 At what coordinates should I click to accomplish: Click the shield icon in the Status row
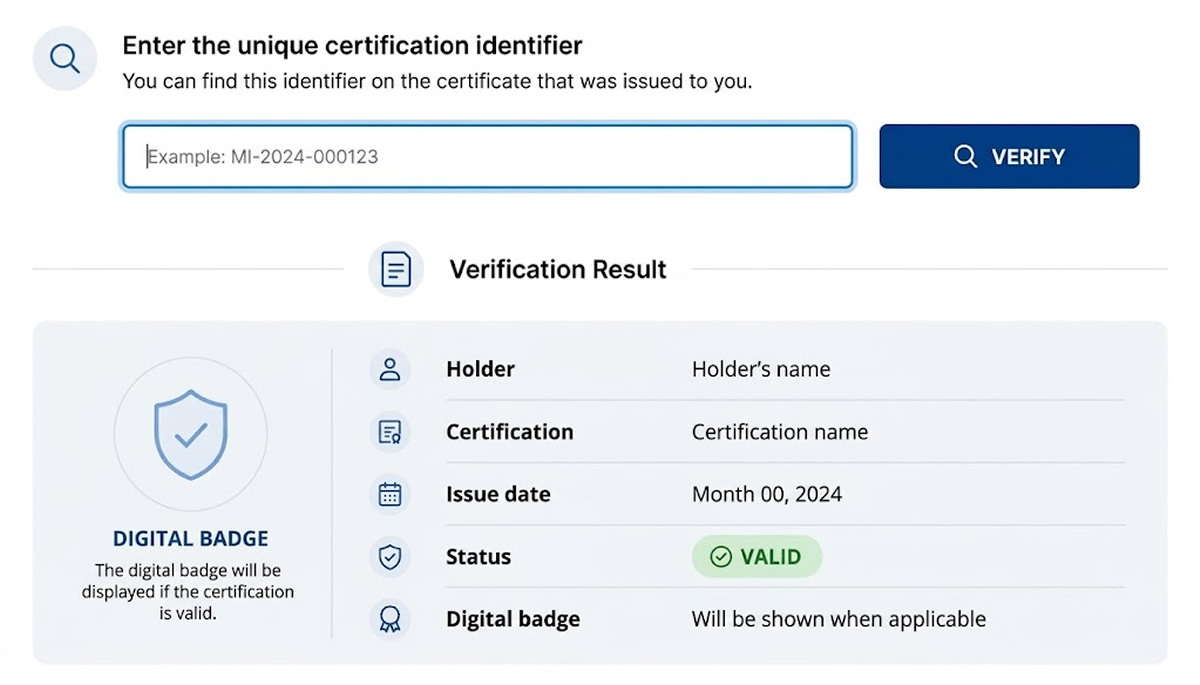coord(390,557)
